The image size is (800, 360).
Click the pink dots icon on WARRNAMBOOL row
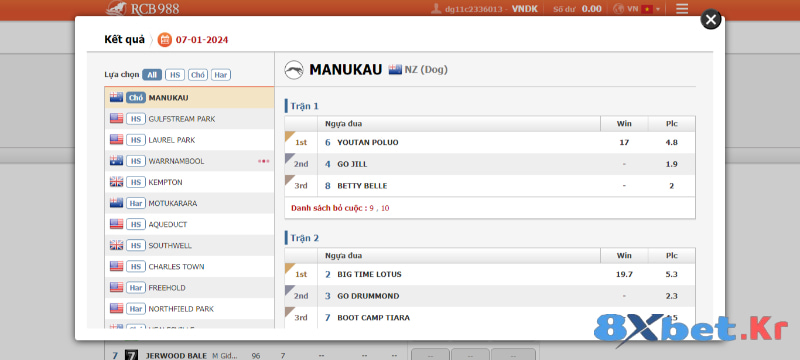pos(263,161)
